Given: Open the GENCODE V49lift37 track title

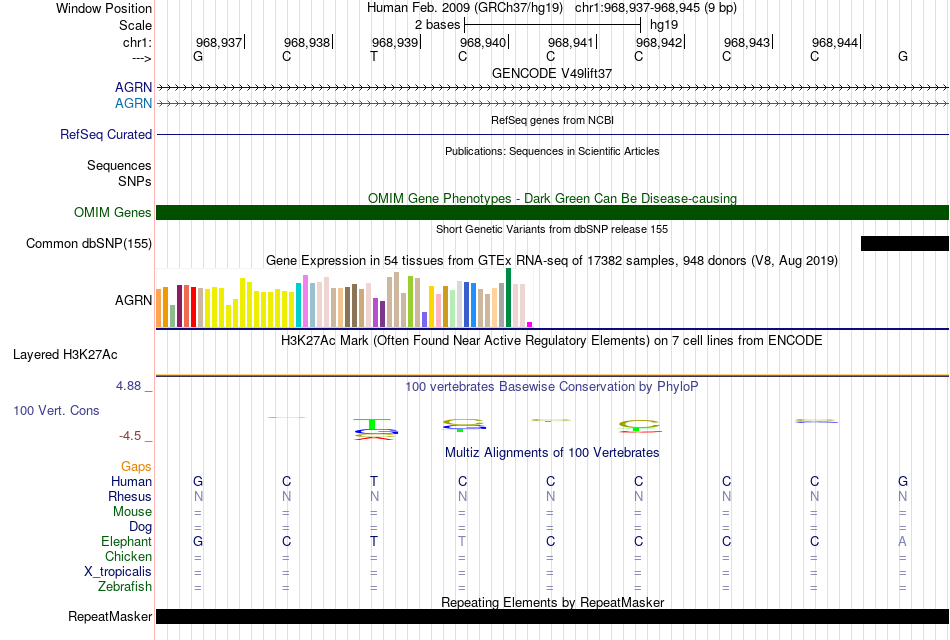Looking at the screenshot, I should [552, 73].
